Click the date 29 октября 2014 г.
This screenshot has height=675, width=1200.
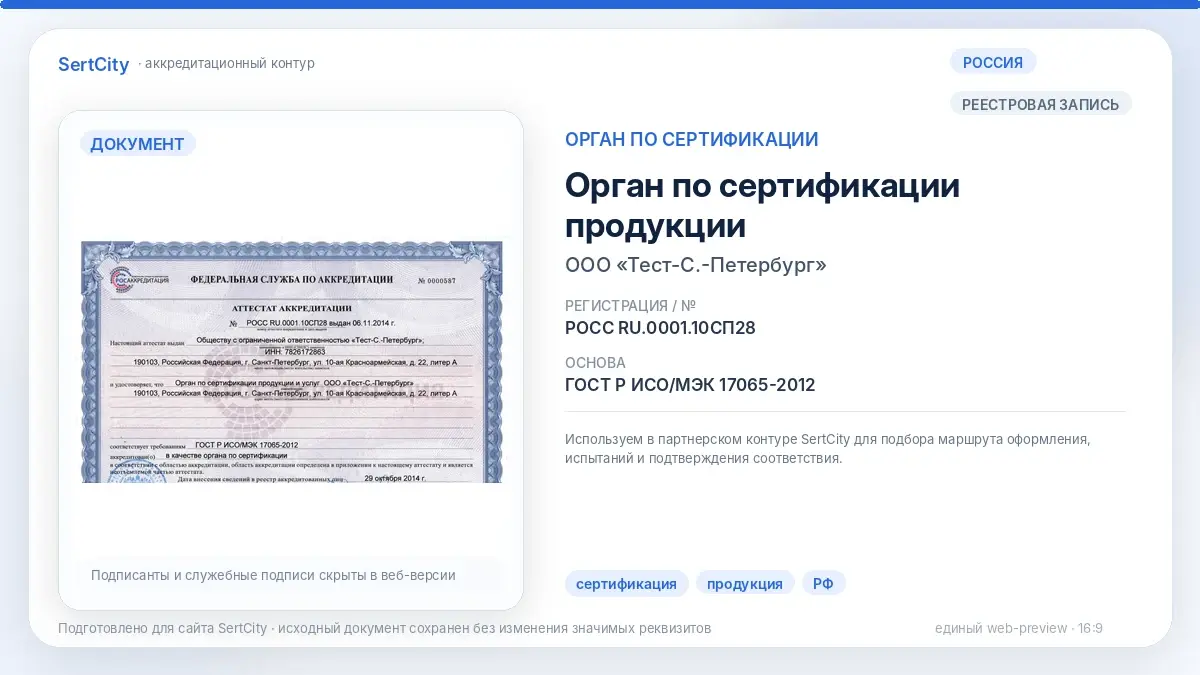[x=395, y=479]
